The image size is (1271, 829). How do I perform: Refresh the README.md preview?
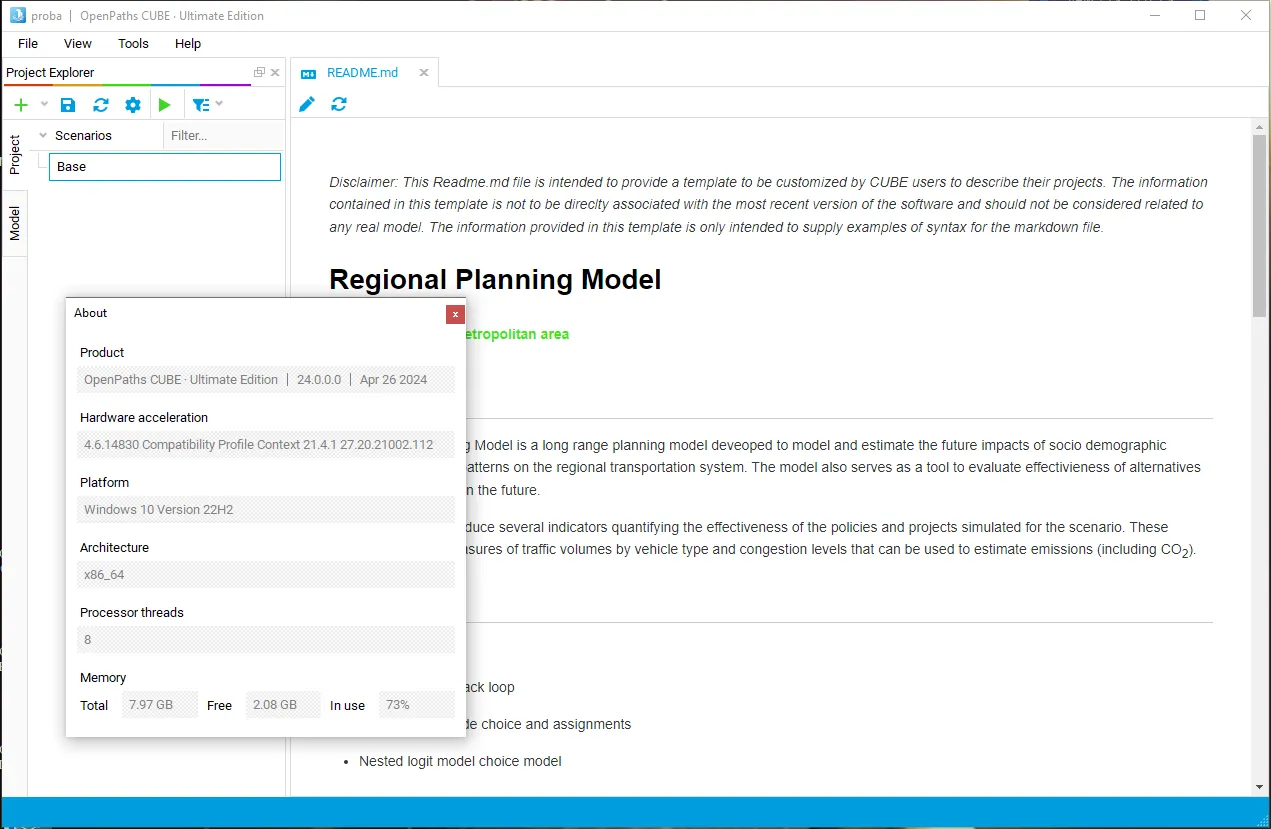[338, 103]
